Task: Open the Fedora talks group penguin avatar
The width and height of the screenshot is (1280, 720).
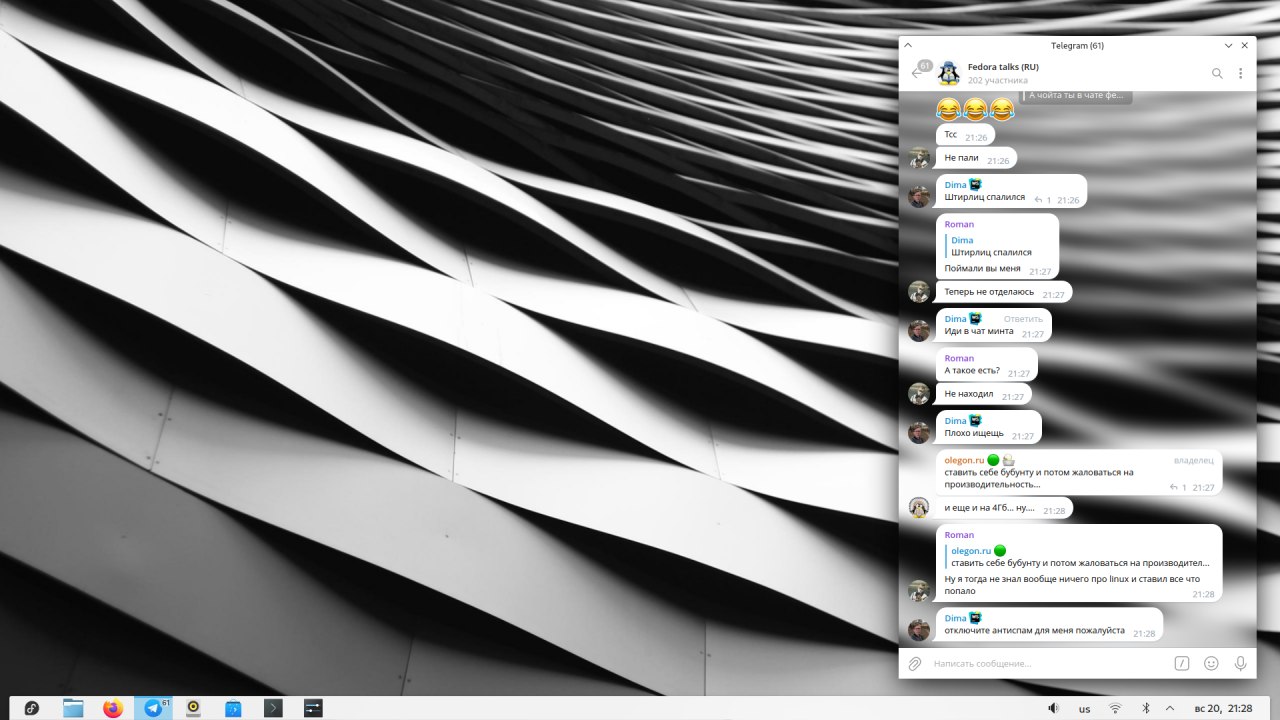Action: [948, 73]
